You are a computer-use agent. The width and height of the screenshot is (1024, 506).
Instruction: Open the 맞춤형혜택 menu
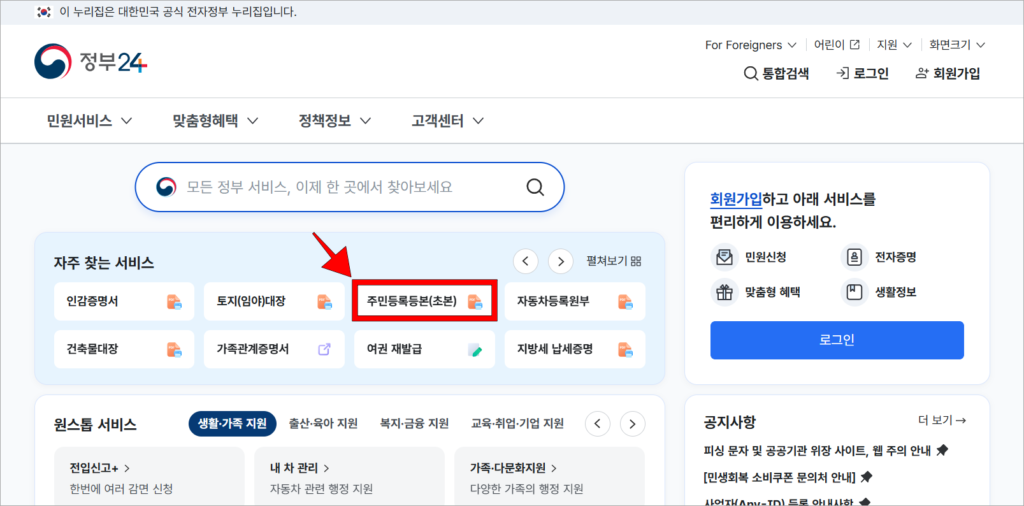(216, 121)
